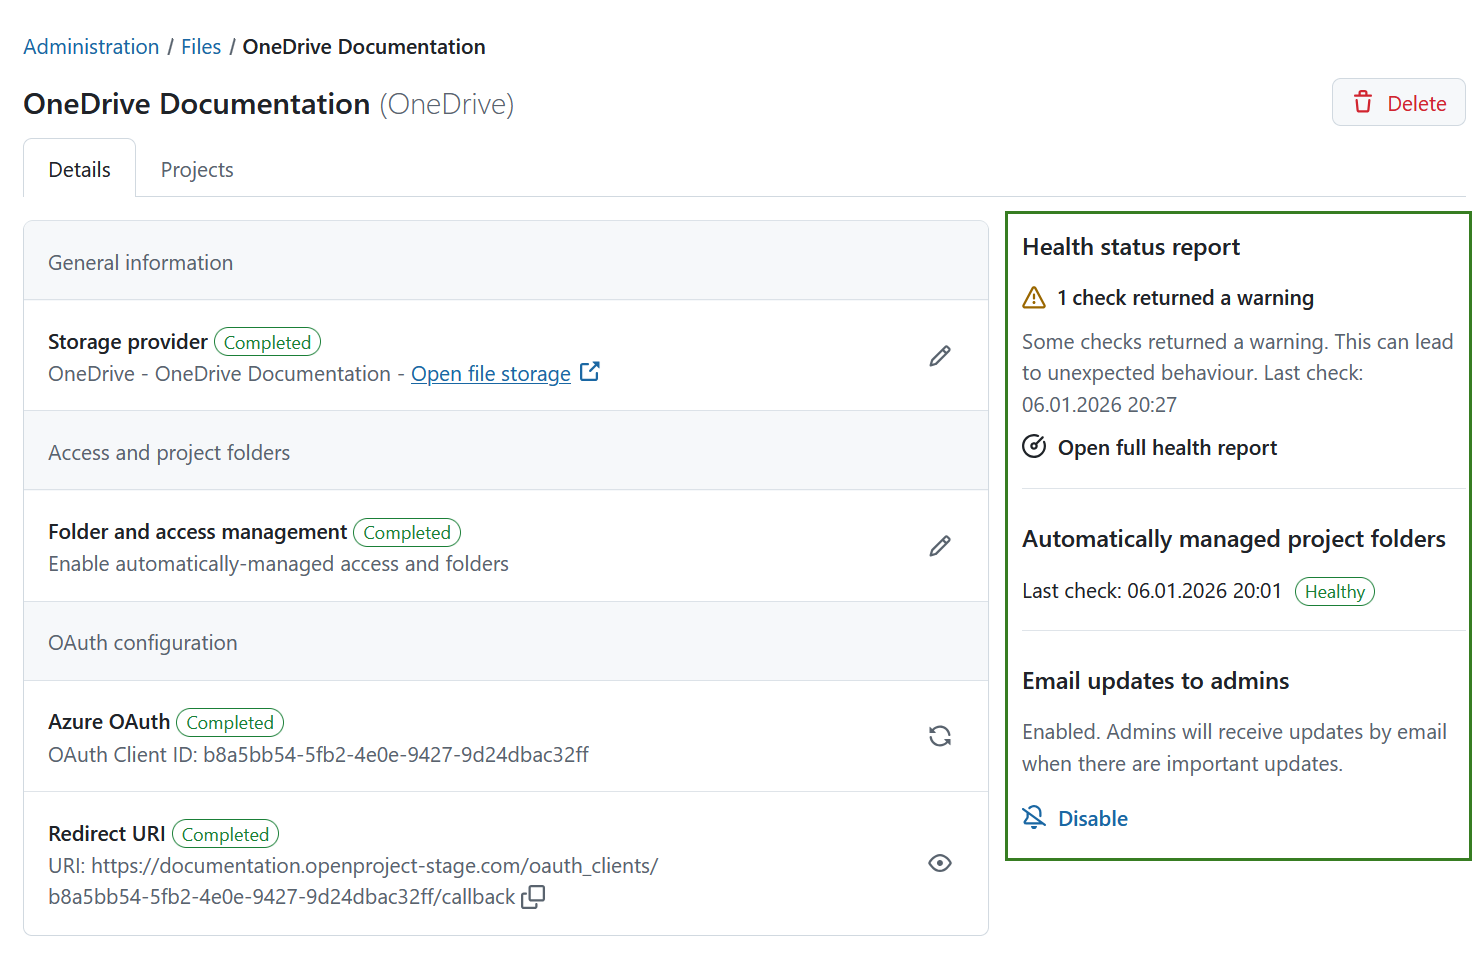Edit the Storage provider settings
The image size is (1484, 954).
point(940,356)
